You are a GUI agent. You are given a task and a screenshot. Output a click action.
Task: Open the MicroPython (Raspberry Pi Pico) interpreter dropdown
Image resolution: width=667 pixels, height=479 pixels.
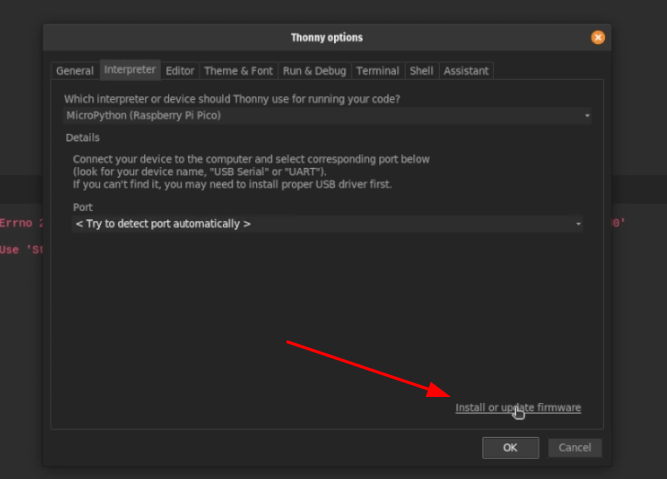point(327,116)
